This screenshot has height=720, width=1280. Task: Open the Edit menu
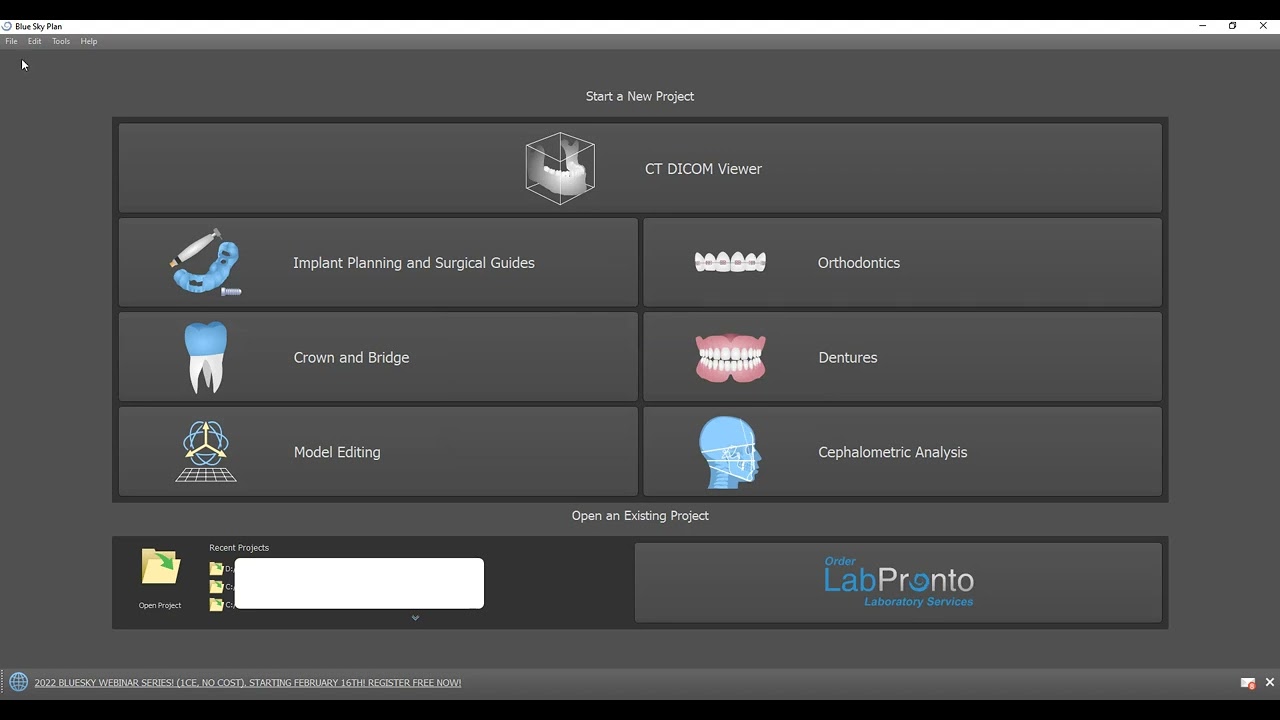[34, 41]
